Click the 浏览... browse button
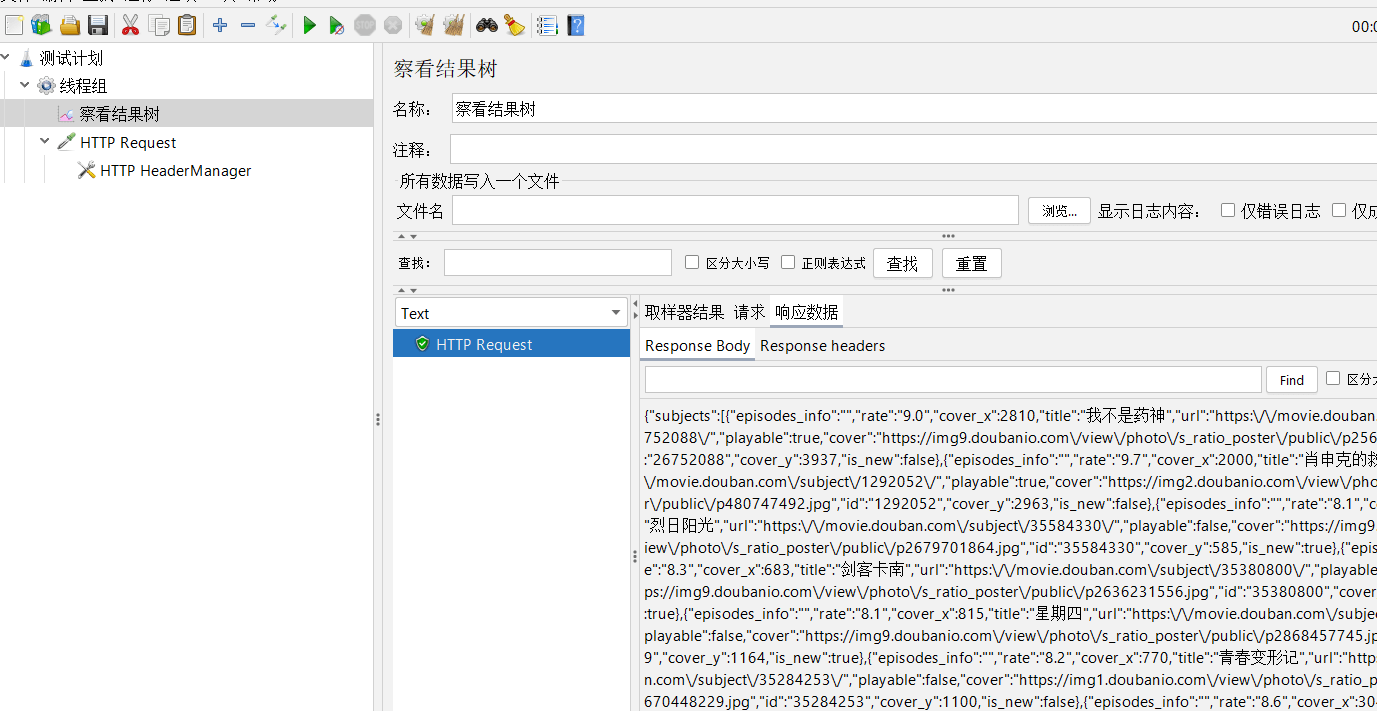The image size is (1377, 711). pyautogui.click(x=1059, y=210)
